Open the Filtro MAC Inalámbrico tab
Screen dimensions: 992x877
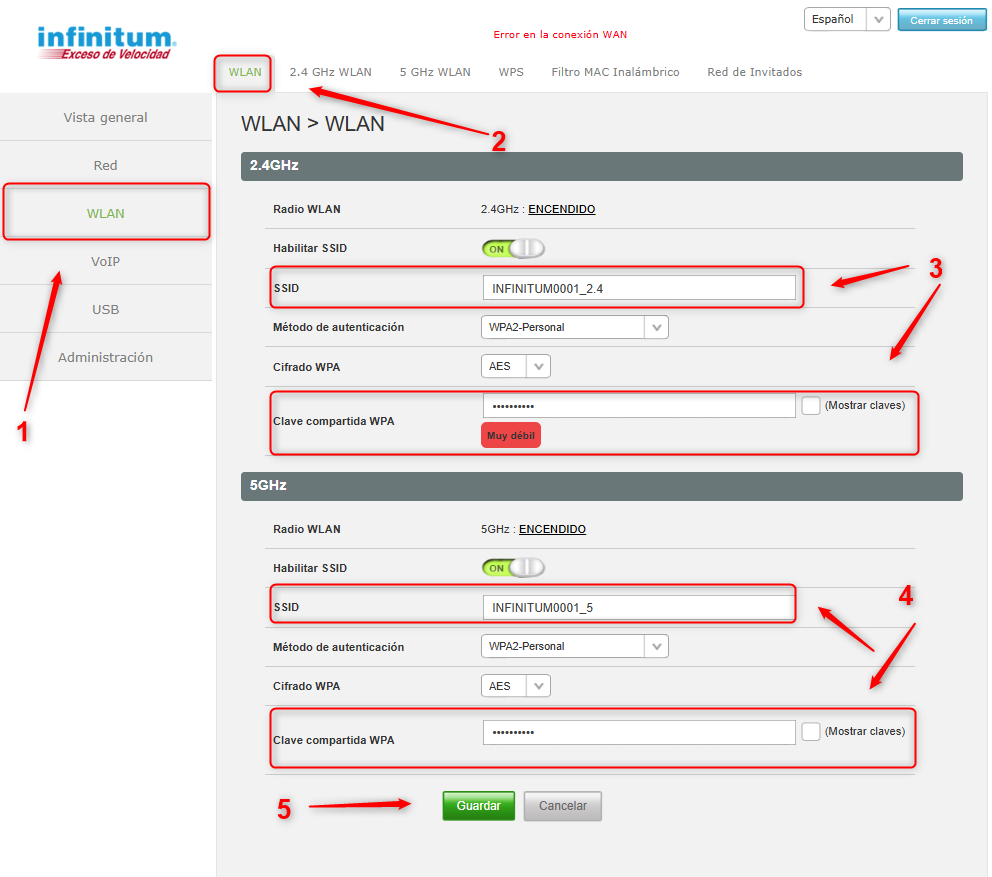click(x=615, y=72)
